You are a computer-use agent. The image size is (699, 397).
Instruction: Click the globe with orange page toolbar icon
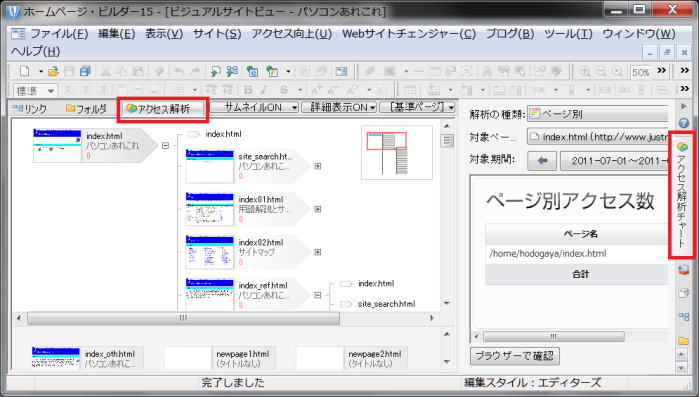coord(272,71)
